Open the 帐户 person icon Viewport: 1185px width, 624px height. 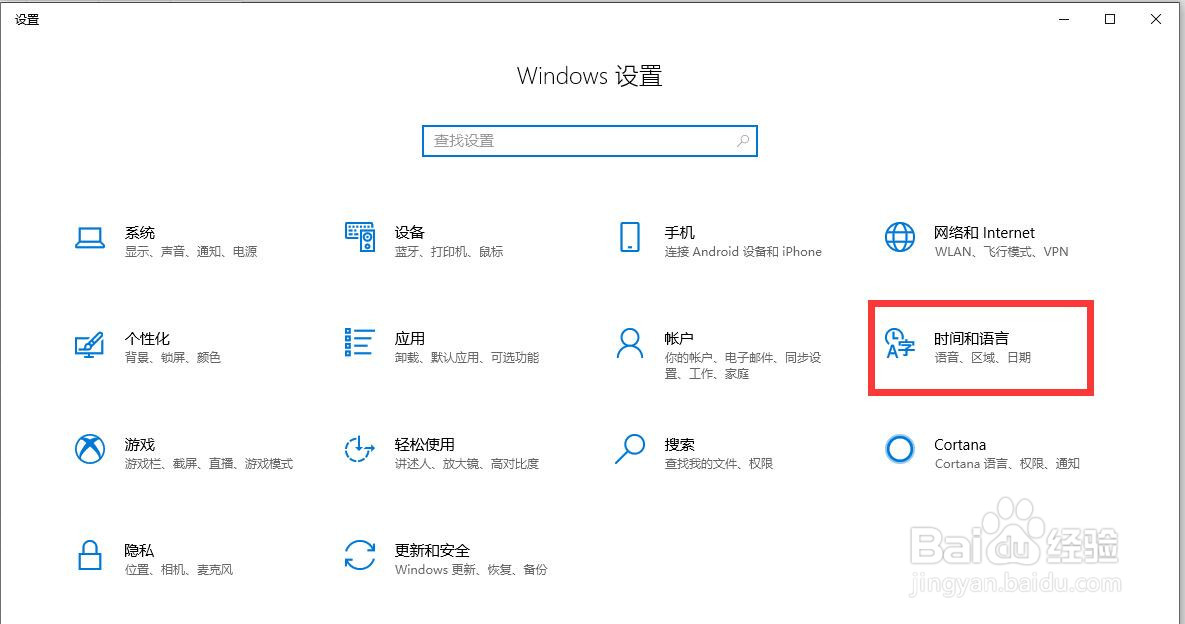pyautogui.click(x=630, y=342)
